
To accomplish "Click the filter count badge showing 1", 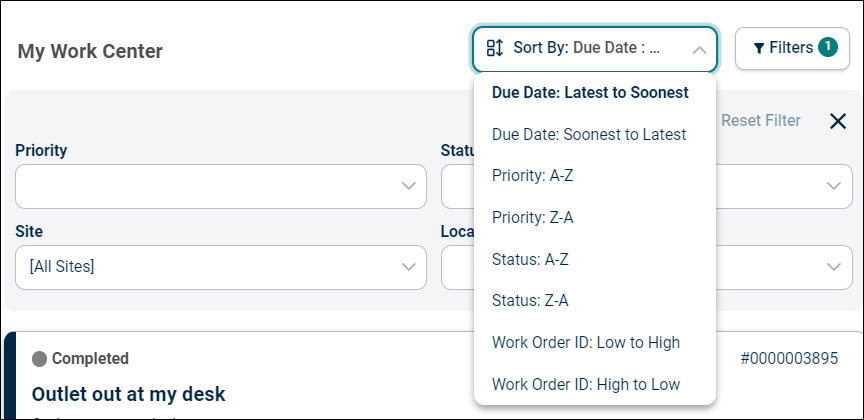I will pos(827,47).
